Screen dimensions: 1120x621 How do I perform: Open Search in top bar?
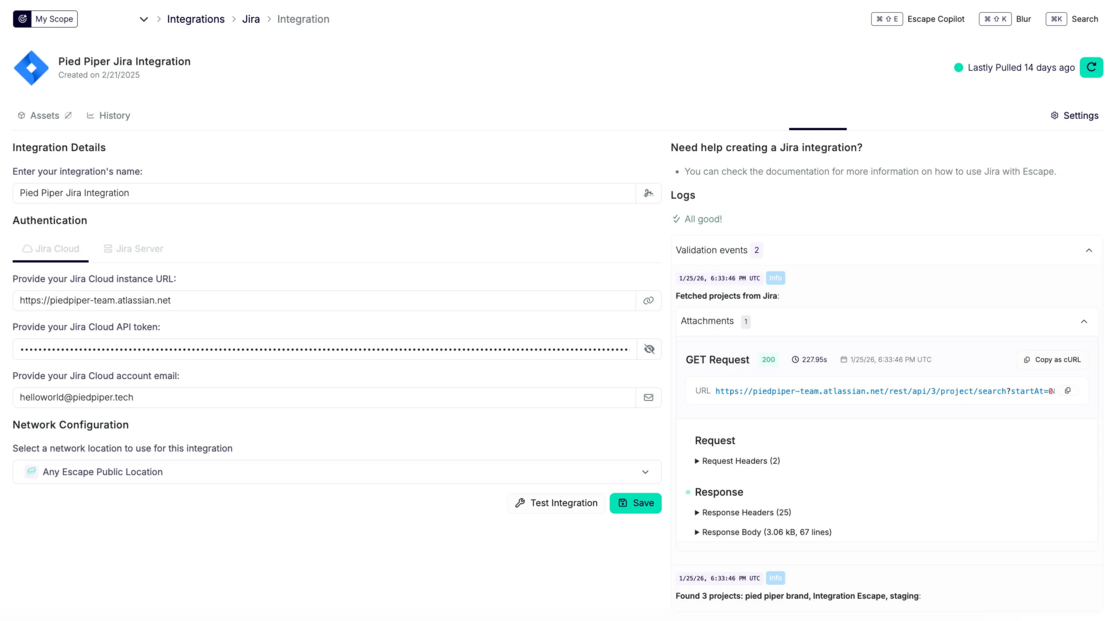point(1072,19)
